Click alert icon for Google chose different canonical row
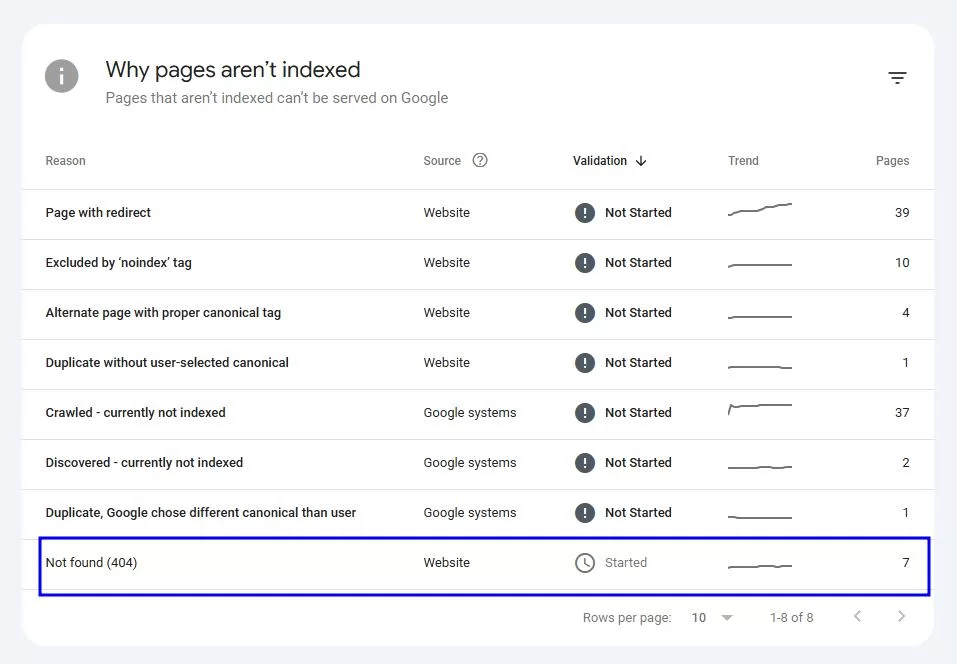 (585, 513)
